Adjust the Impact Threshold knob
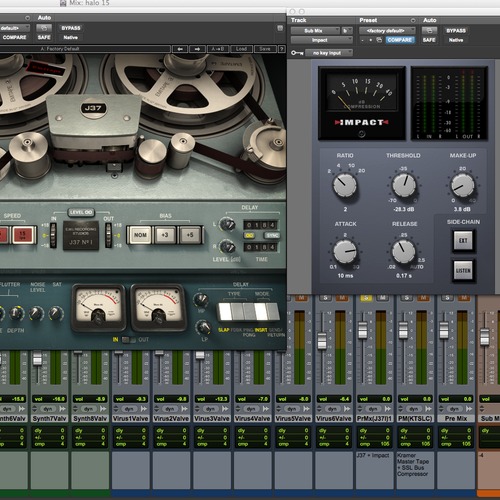This screenshot has width=500, height=500. pos(404,185)
